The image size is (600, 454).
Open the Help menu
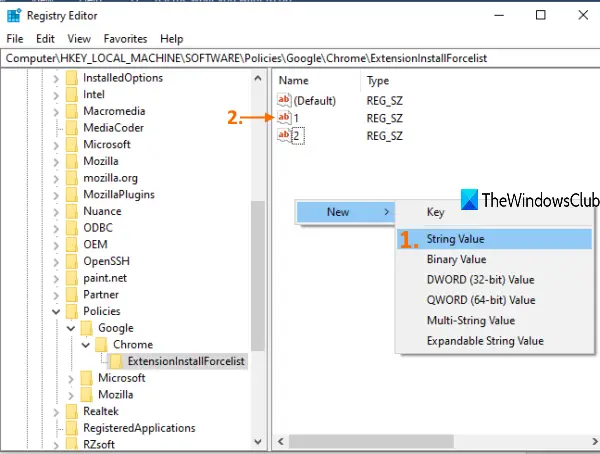(171, 39)
